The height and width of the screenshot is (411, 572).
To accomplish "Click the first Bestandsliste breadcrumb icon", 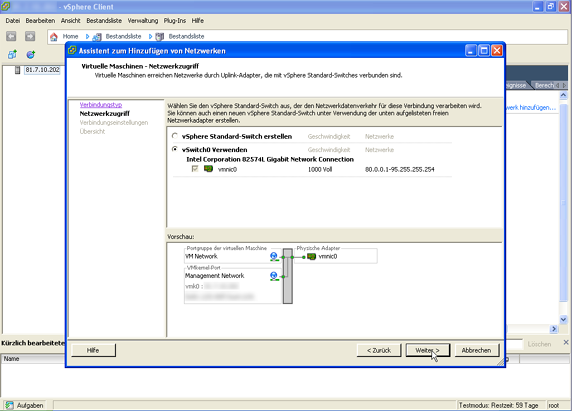I will pos(97,36).
